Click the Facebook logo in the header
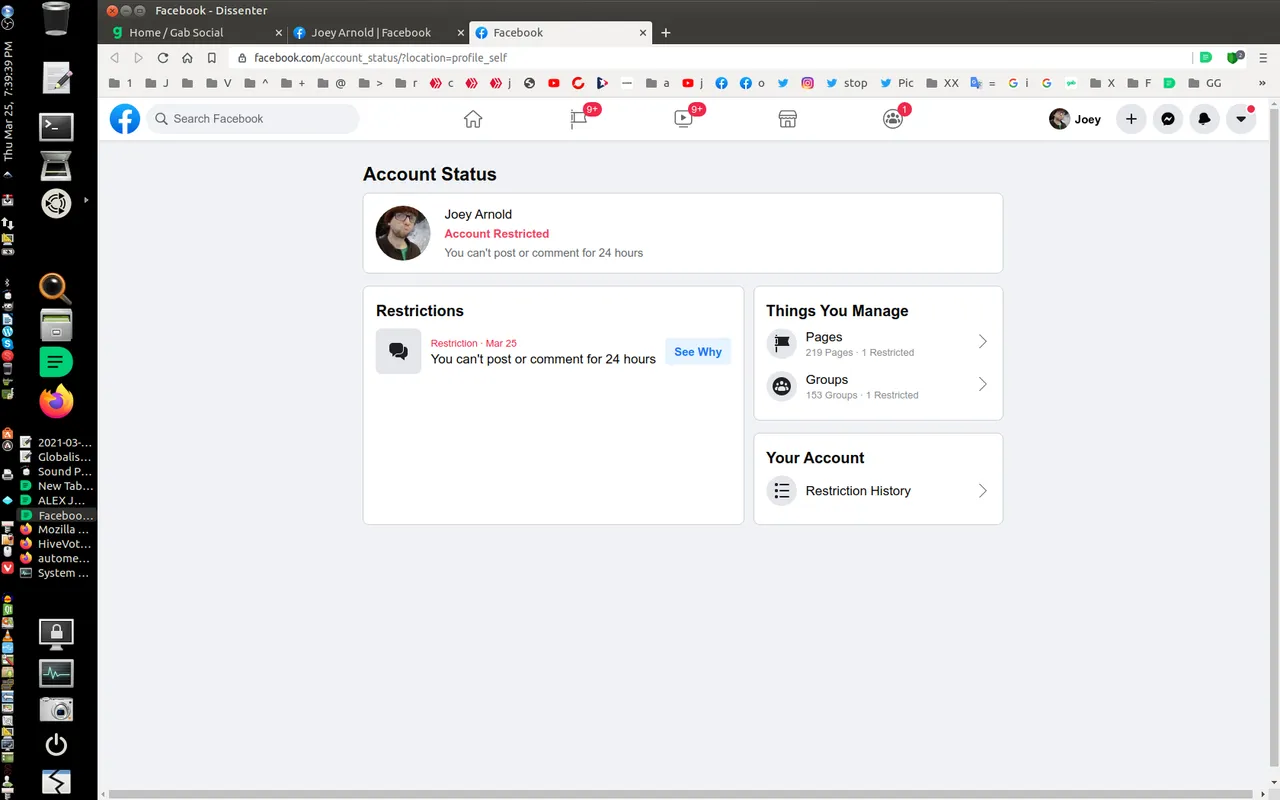The height and width of the screenshot is (800, 1280). pos(125,119)
